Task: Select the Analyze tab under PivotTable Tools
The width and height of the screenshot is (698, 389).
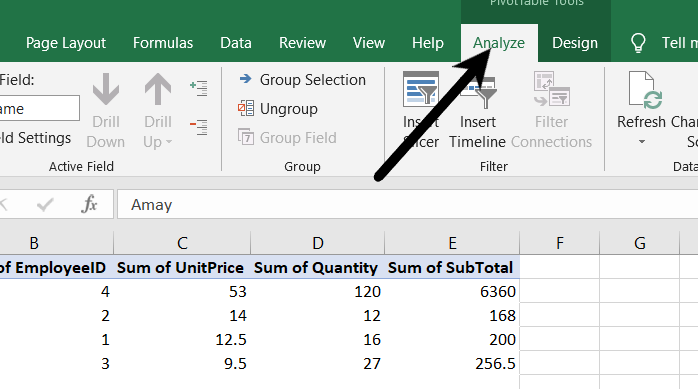Action: coord(499,43)
